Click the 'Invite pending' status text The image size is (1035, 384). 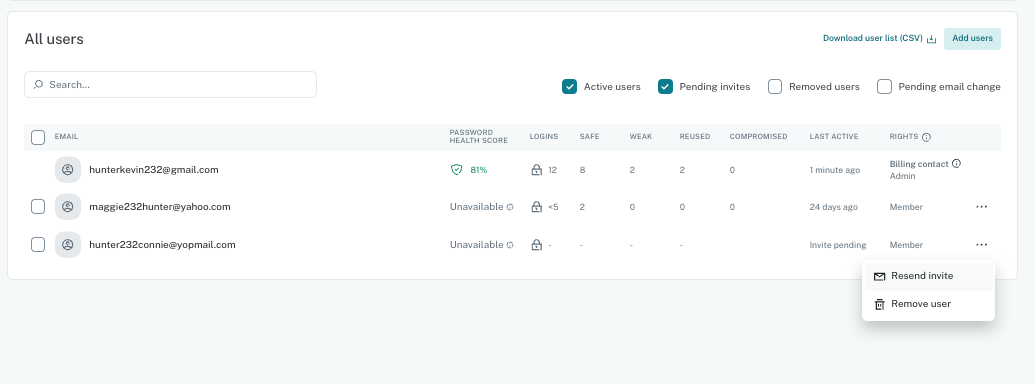click(x=838, y=245)
